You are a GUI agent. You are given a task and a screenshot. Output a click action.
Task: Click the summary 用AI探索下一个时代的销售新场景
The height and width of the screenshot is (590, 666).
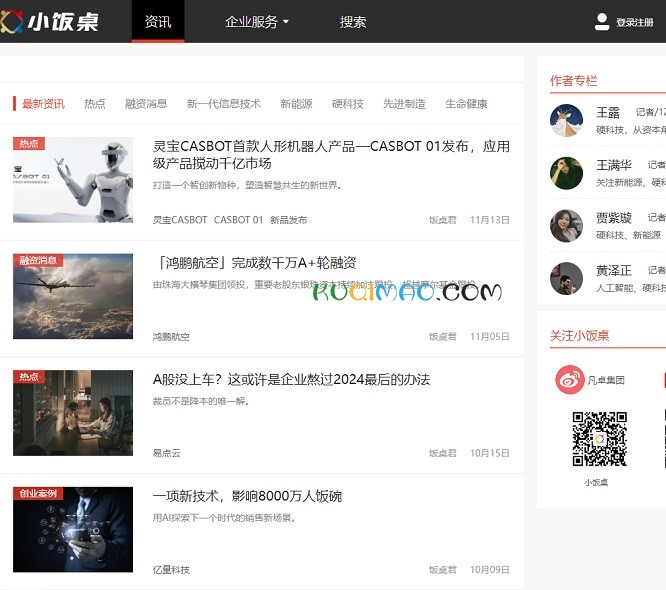(224, 518)
